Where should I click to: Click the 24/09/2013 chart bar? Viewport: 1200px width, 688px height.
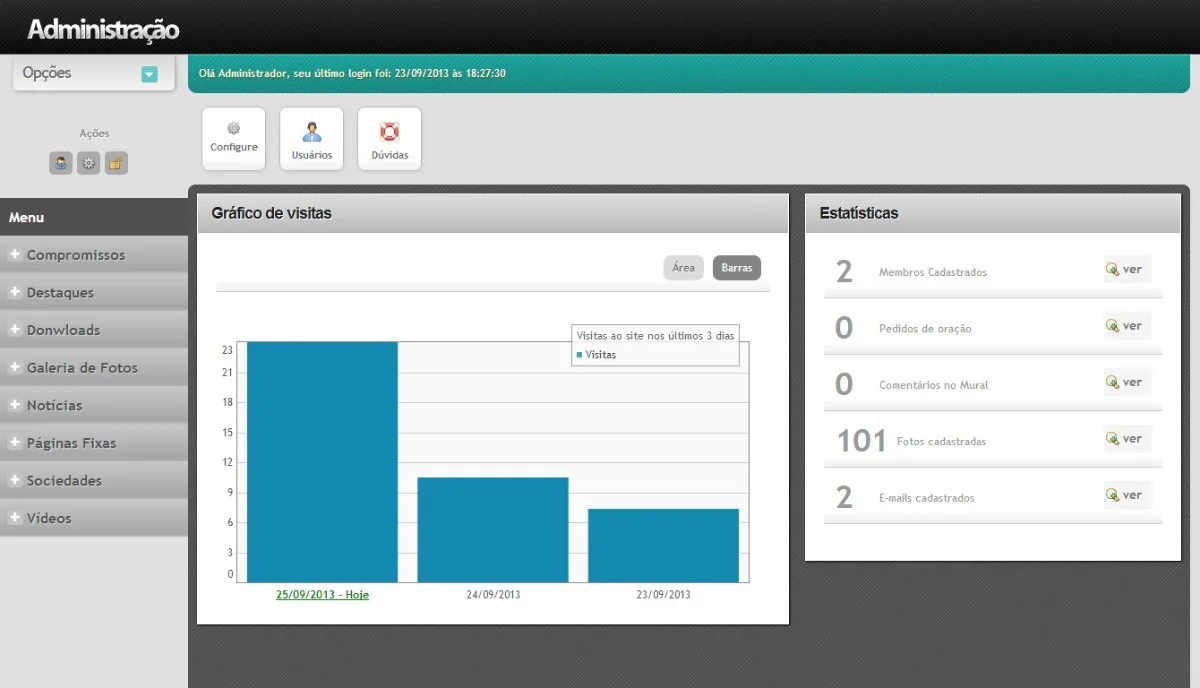[493, 530]
